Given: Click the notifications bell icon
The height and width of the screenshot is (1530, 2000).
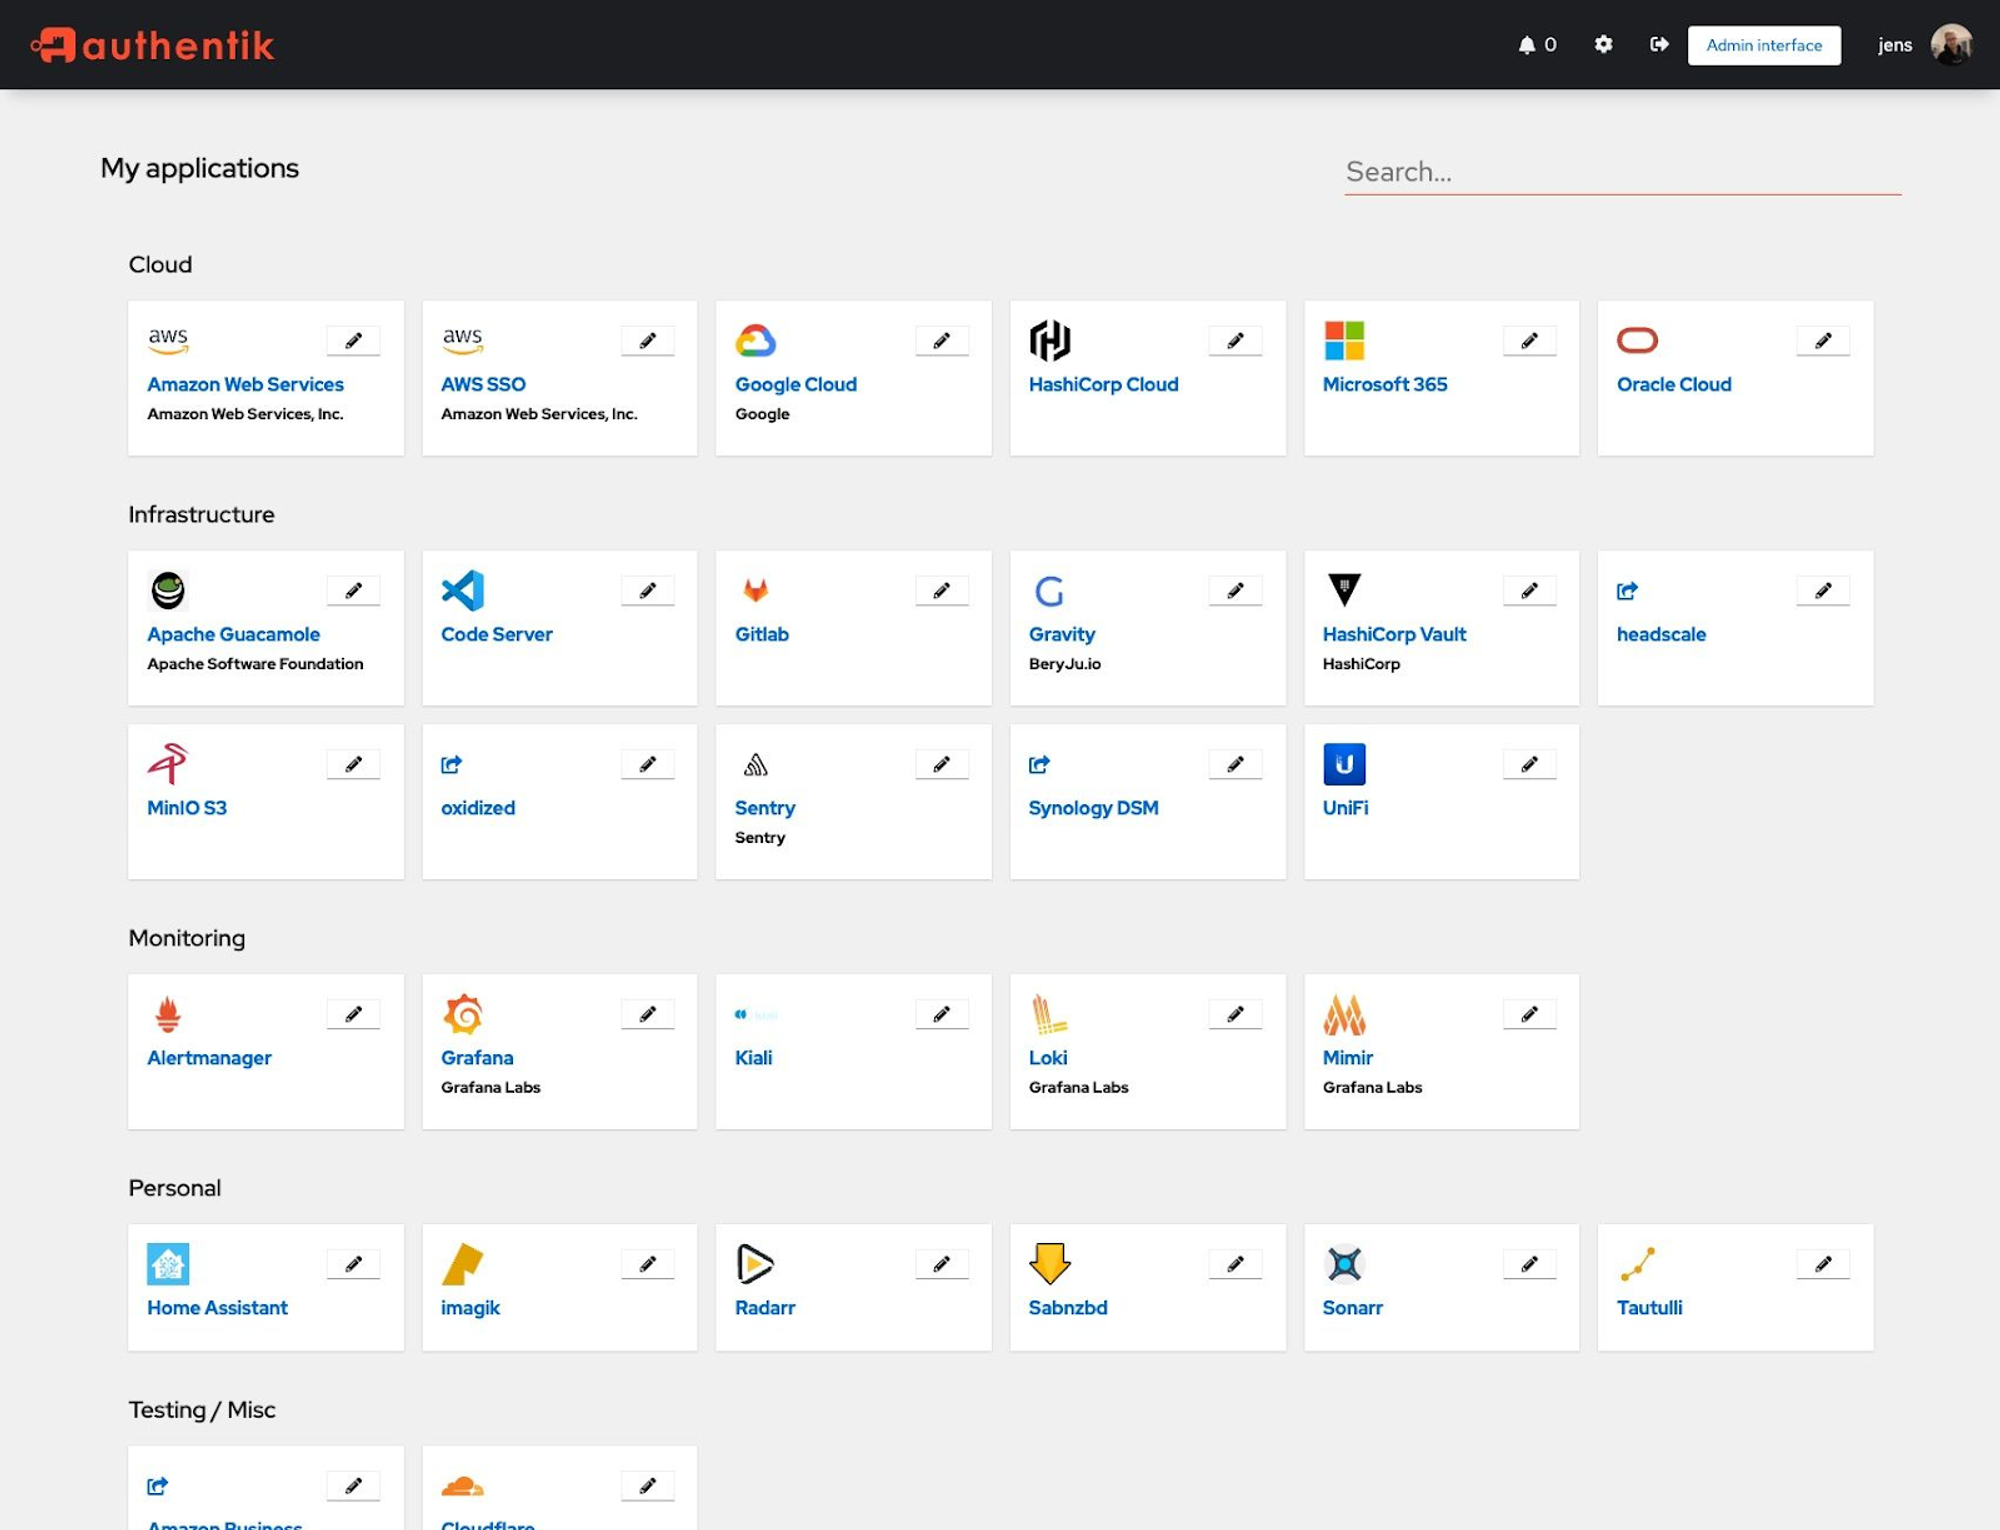Looking at the screenshot, I should click(x=1526, y=43).
